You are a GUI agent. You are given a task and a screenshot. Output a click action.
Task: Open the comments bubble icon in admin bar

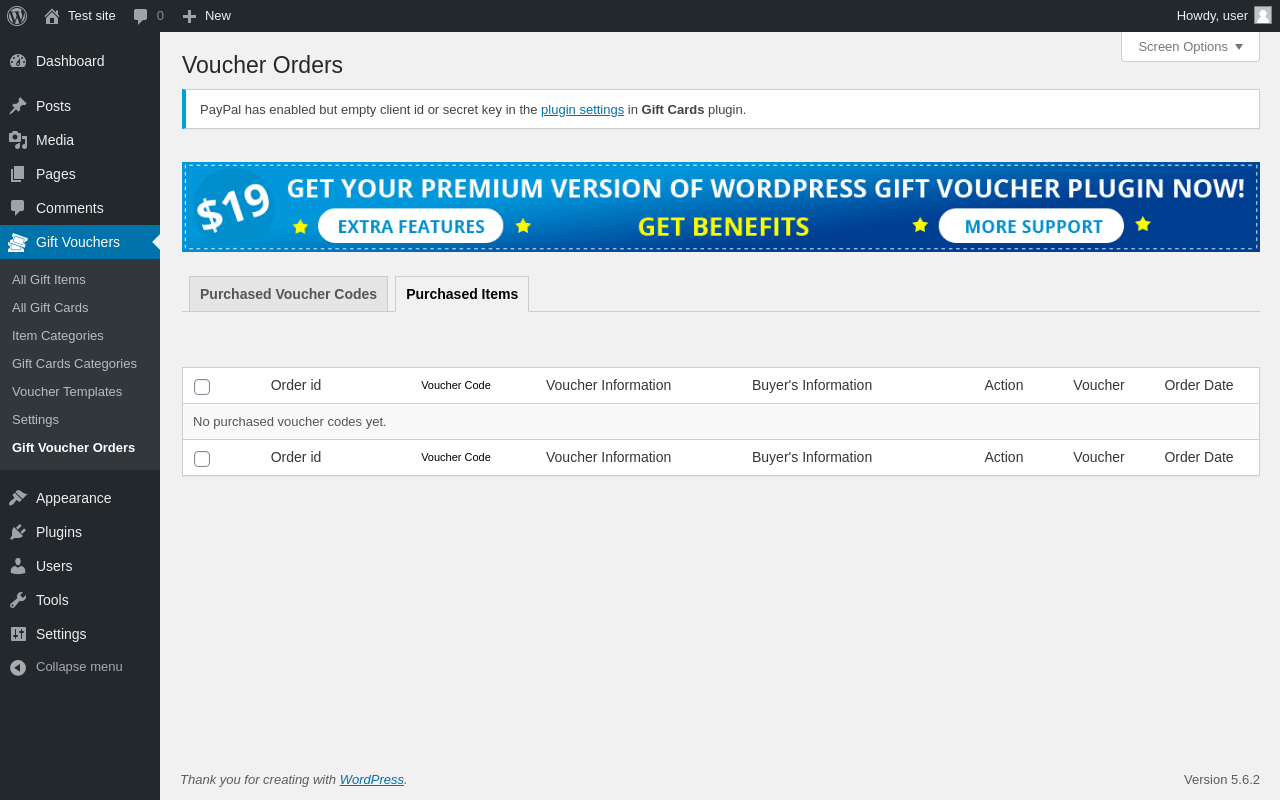[141, 16]
